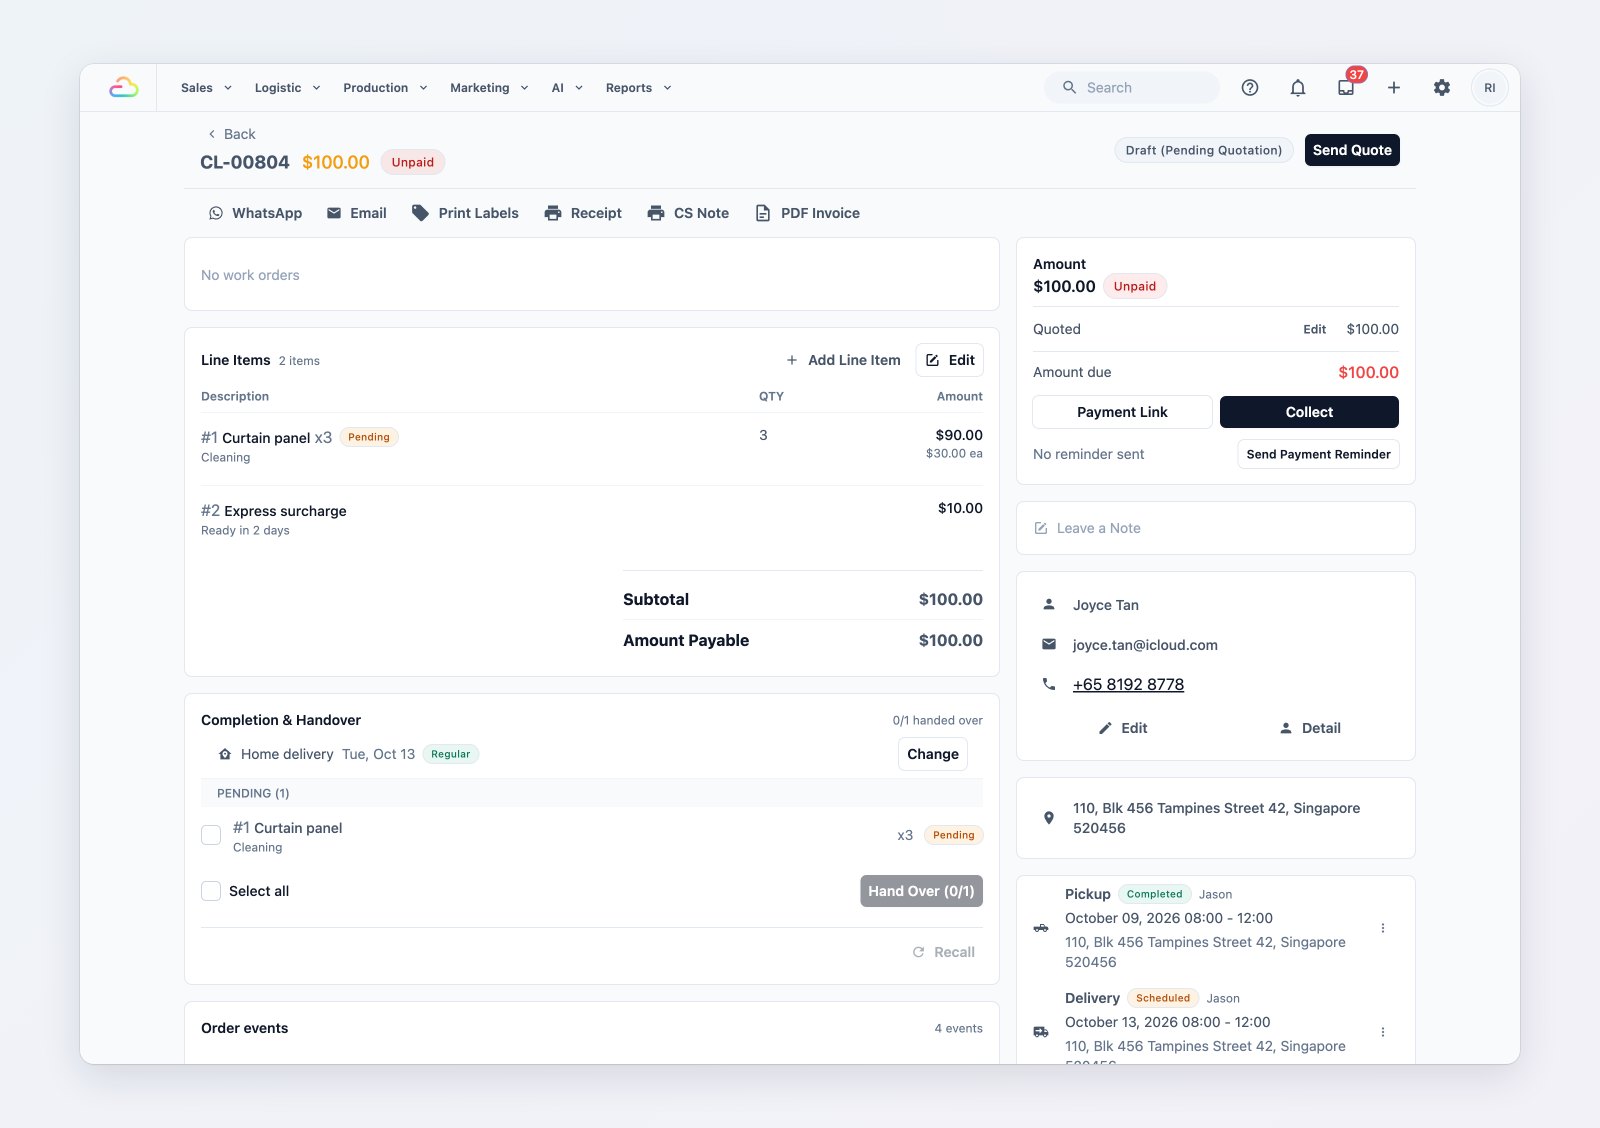The width and height of the screenshot is (1600, 1128).
Task: Open the Receipt print action
Action: (x=583, y=213)
